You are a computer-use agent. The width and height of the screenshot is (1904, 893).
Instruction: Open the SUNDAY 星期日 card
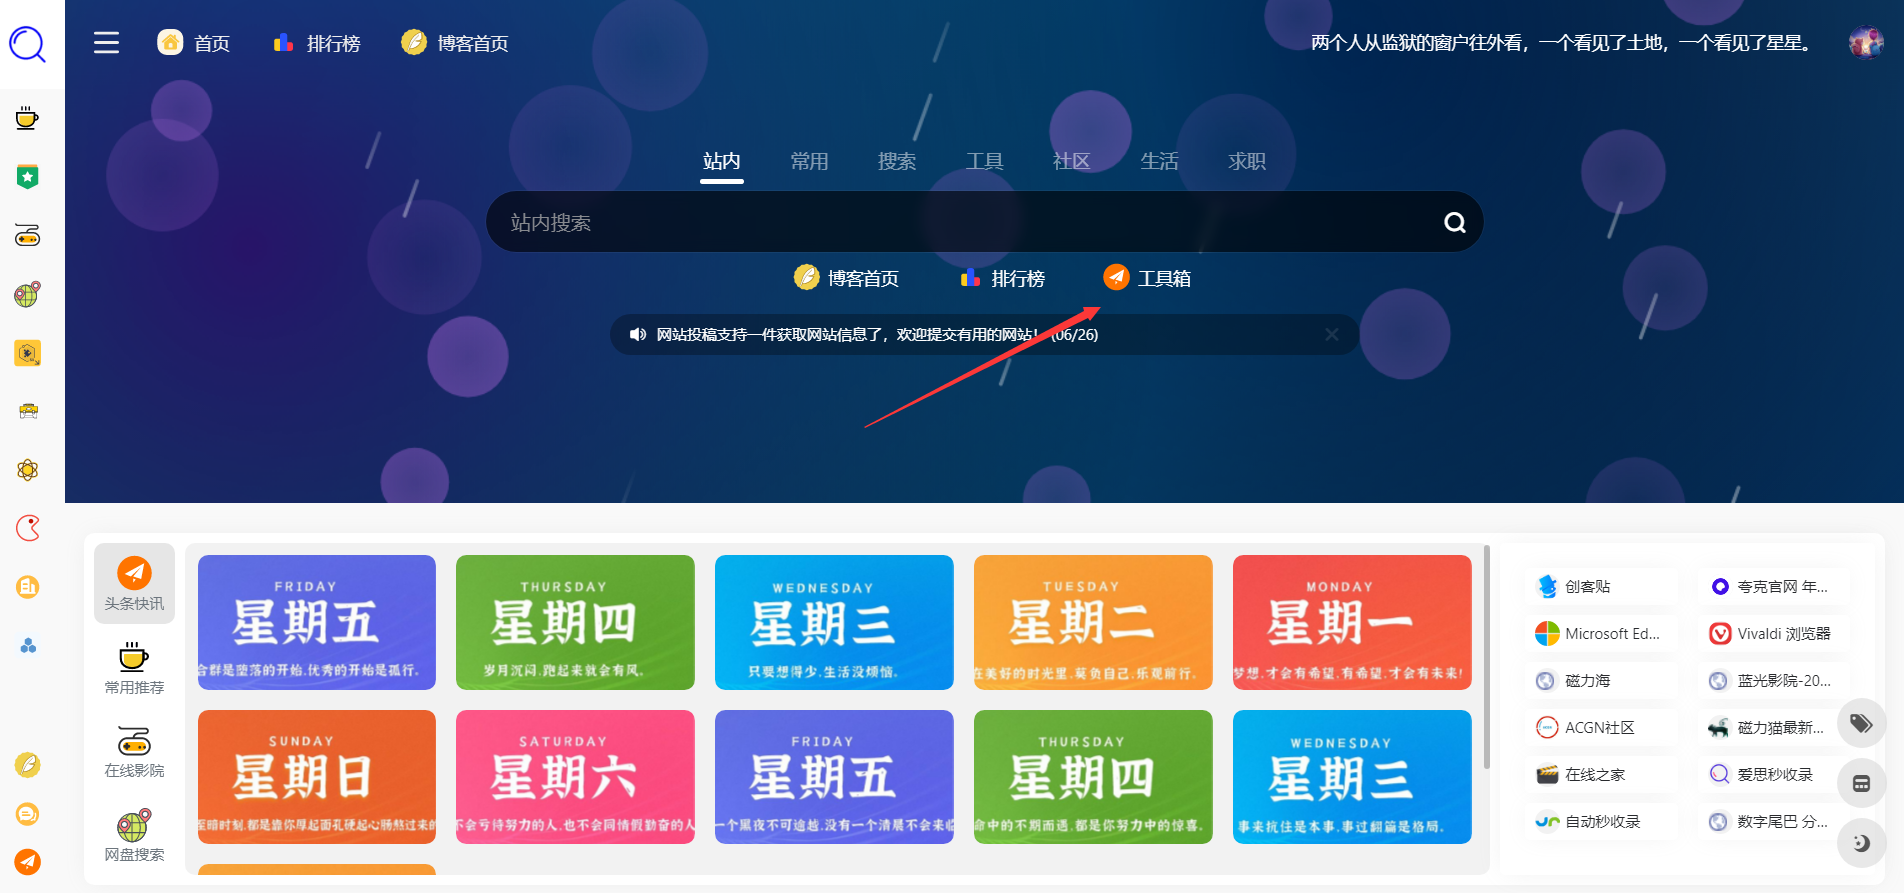point(317,777)
